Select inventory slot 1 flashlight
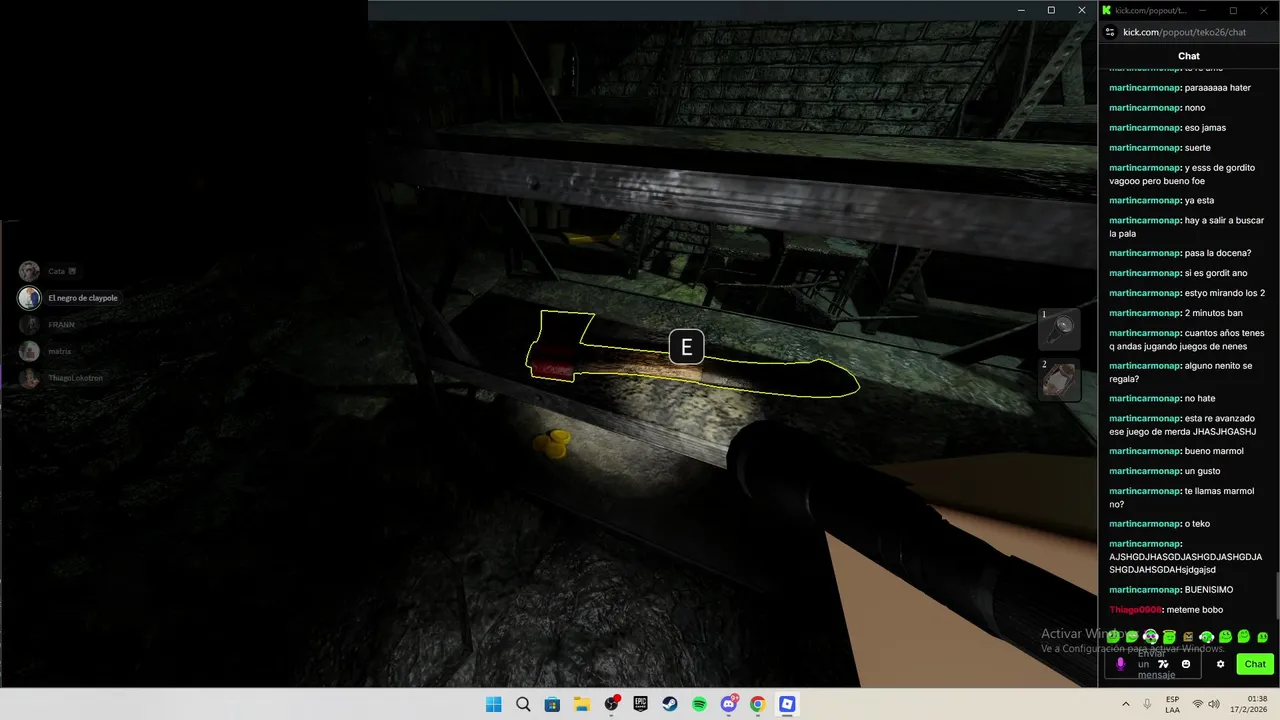The width and height of the screenshot is (1280, 720). tap(1059, 328)
